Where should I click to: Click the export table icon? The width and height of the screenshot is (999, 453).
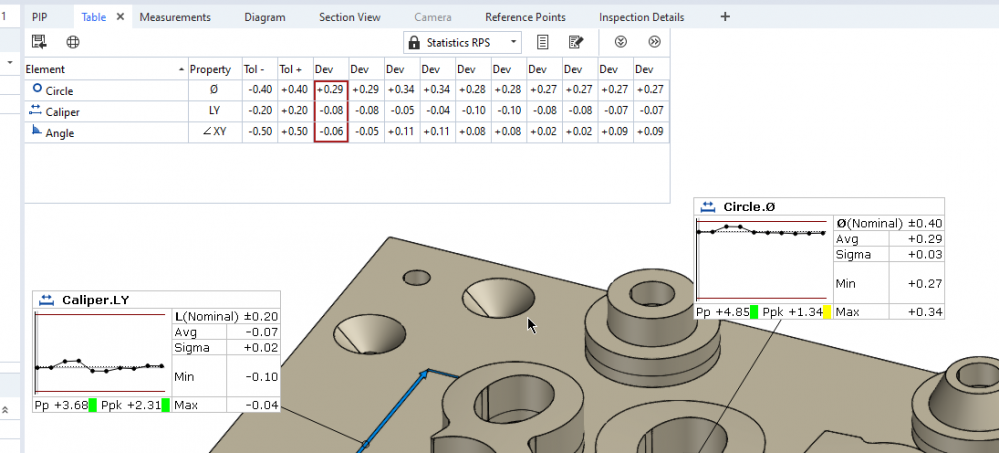point(40,42)
